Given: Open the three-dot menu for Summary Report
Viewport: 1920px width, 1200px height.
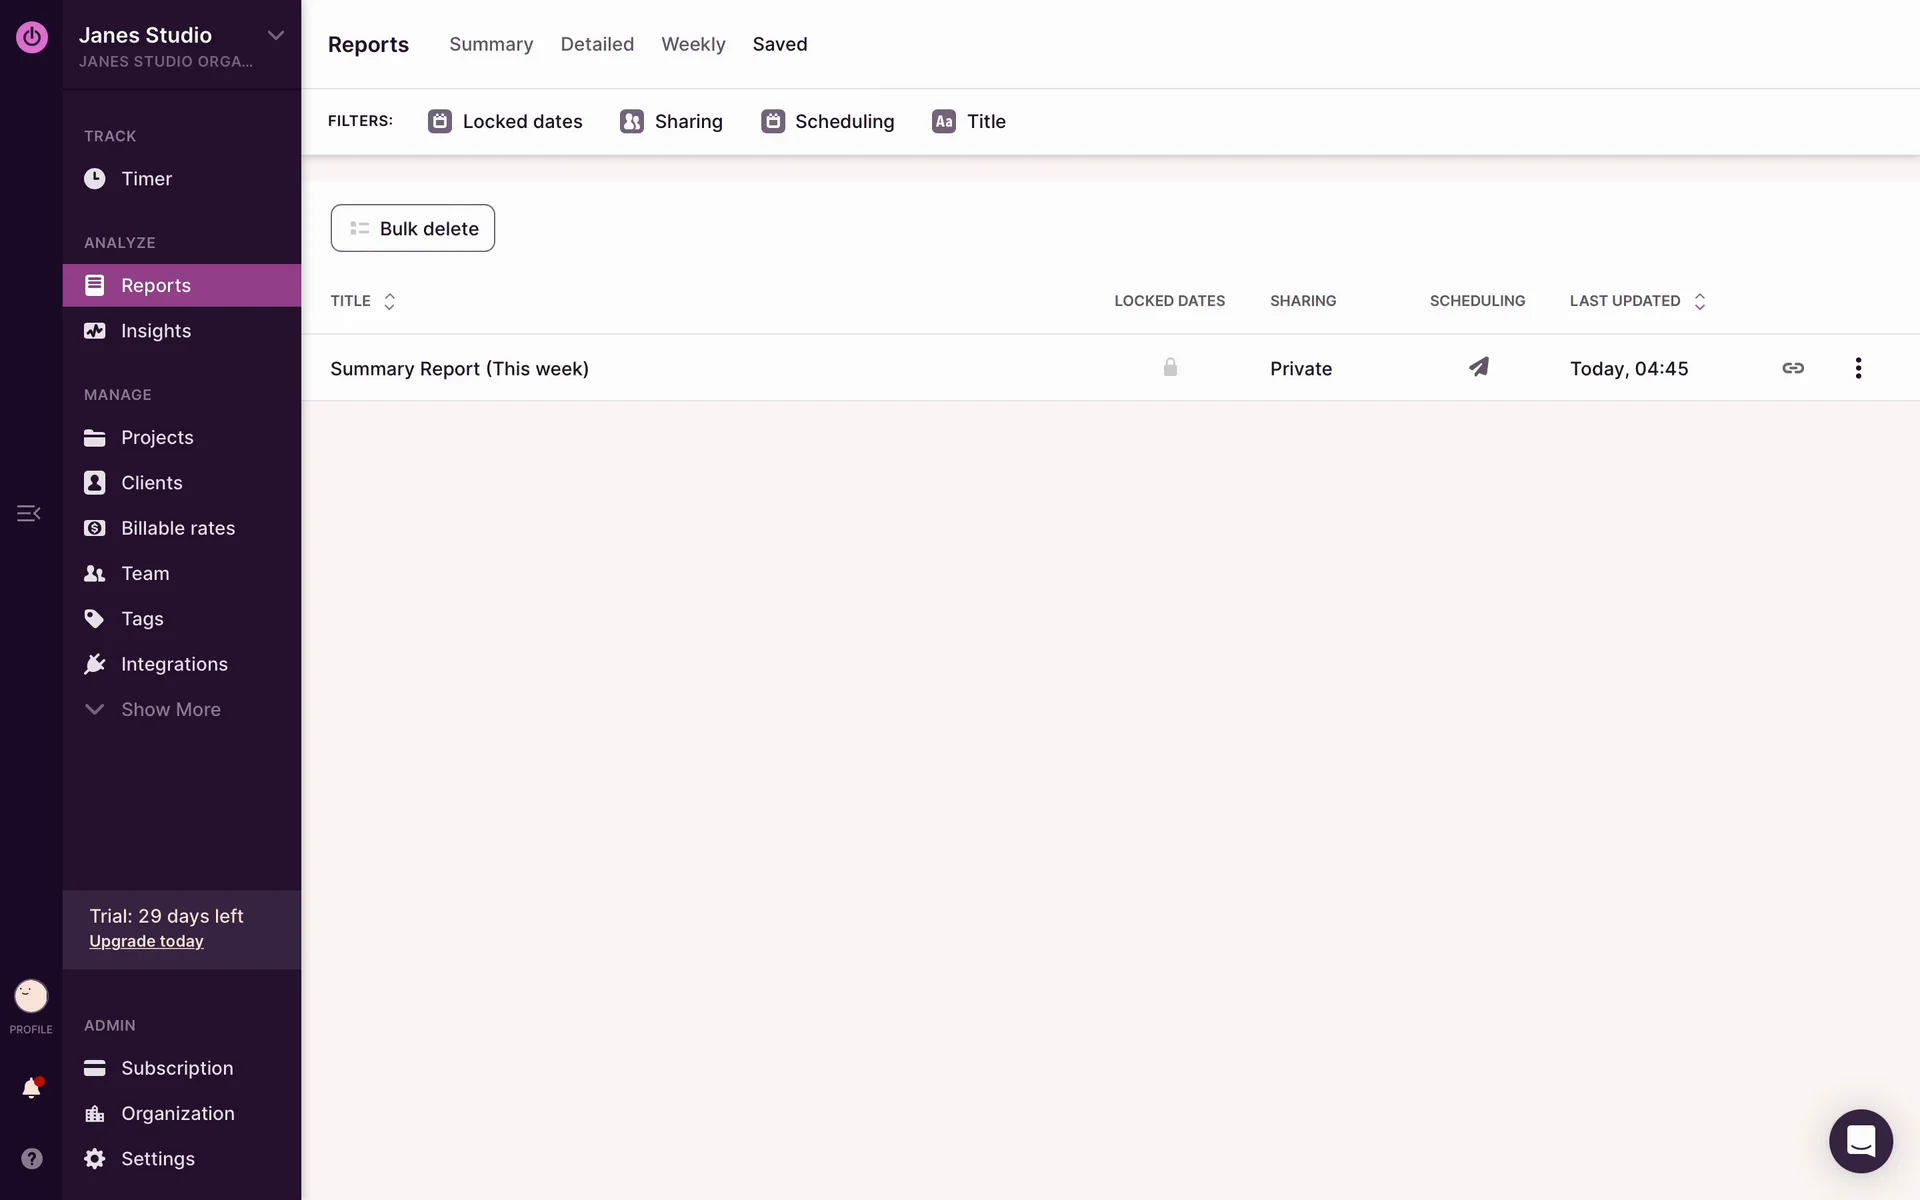Looking at the screenshot, I should click(1858, 368).
